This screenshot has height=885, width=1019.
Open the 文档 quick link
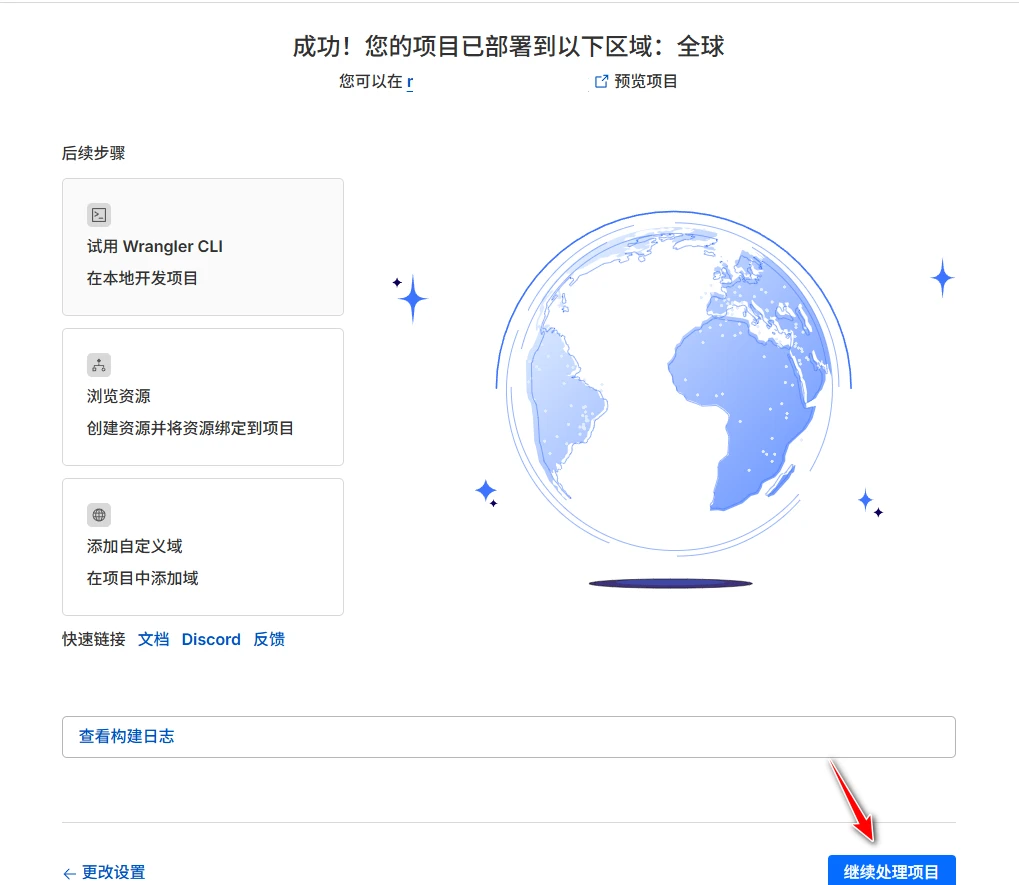(153, 640)
